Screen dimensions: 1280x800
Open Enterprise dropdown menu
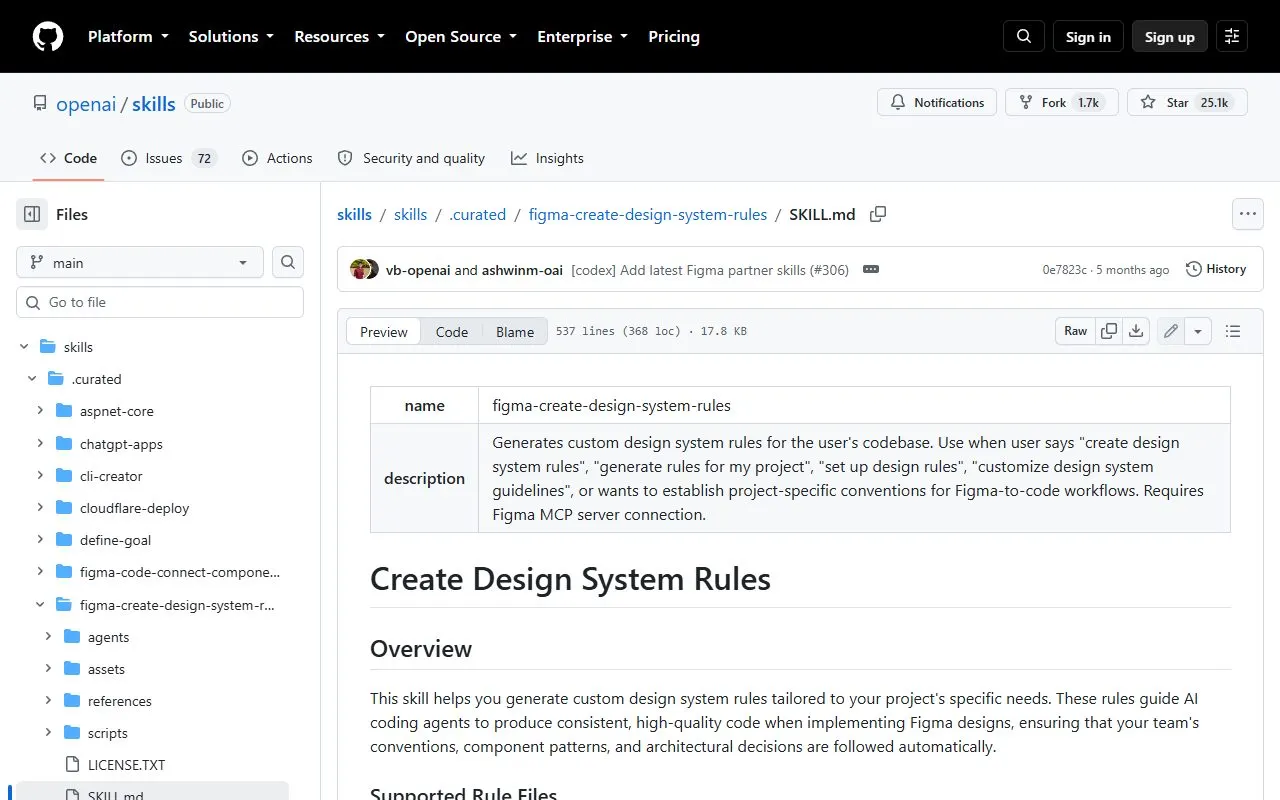(582, 37)
